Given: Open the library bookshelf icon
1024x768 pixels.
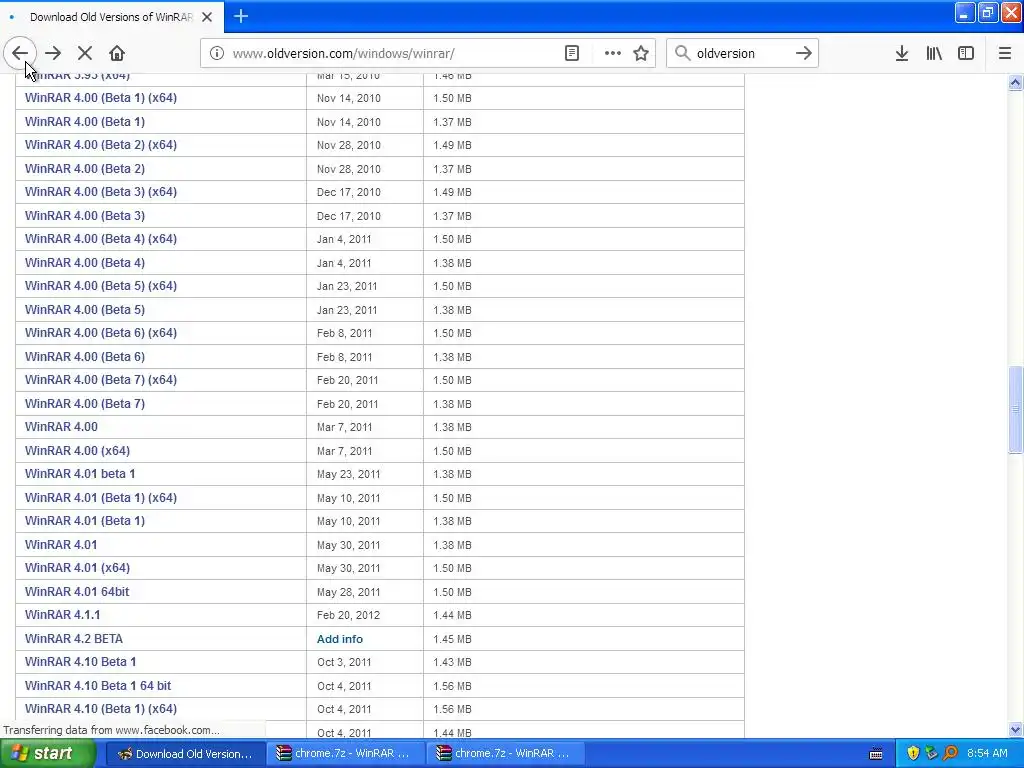Looking at the screenshot, I should click(x=934, y=53).
